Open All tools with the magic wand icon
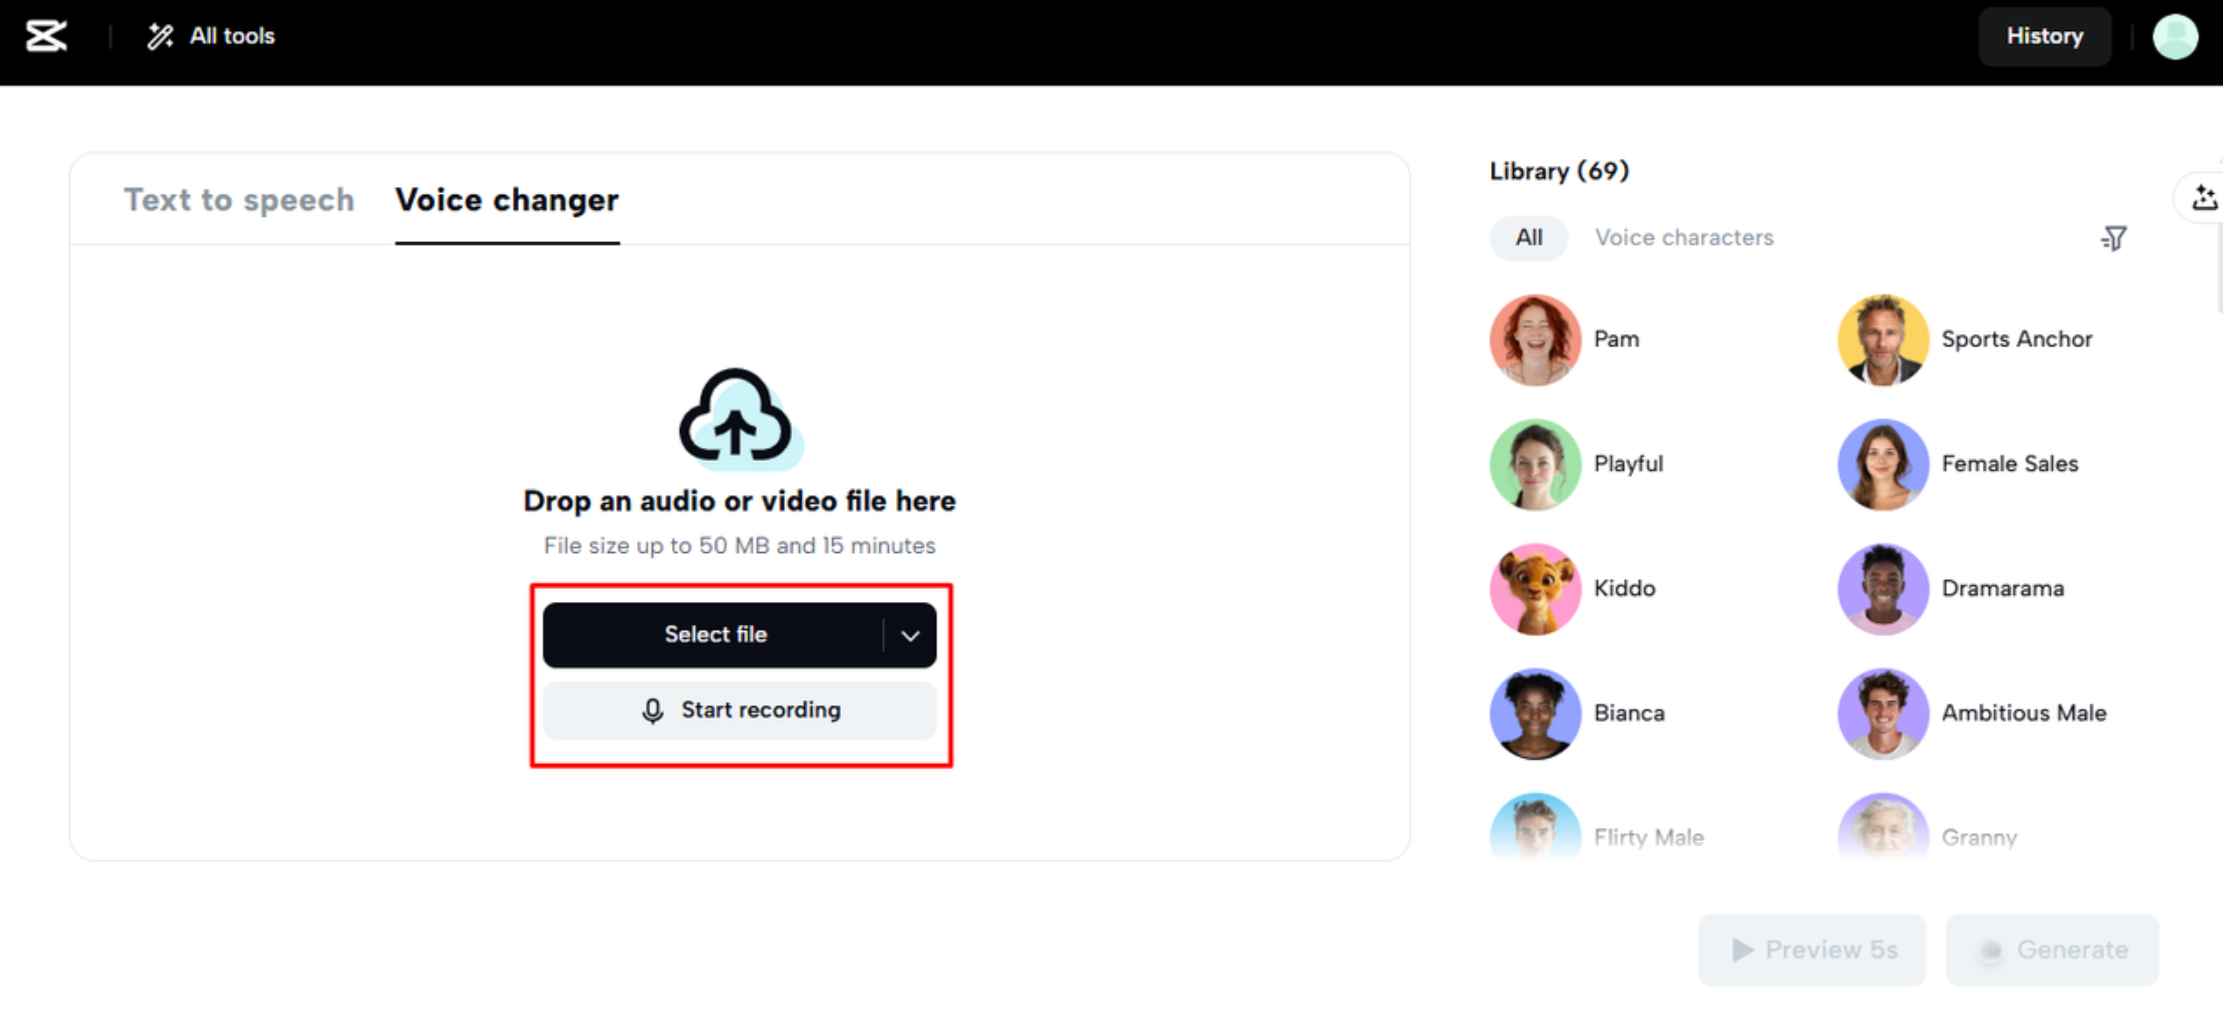Viewport: 2223px width, 1031px height. 159,36
